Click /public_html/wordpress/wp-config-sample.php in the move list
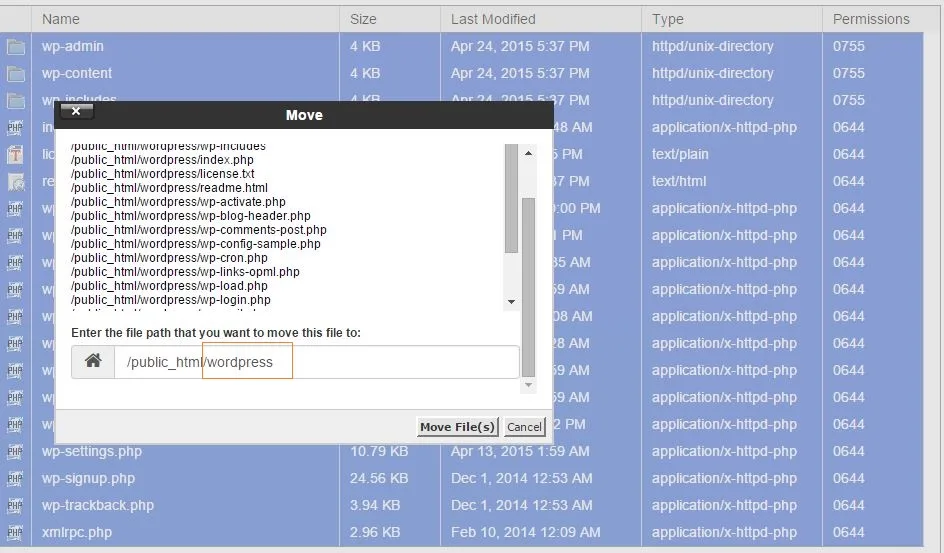Image resolution: width=944 pixels, height=553 pixels. pyautogui.click(x=196, y=244)
